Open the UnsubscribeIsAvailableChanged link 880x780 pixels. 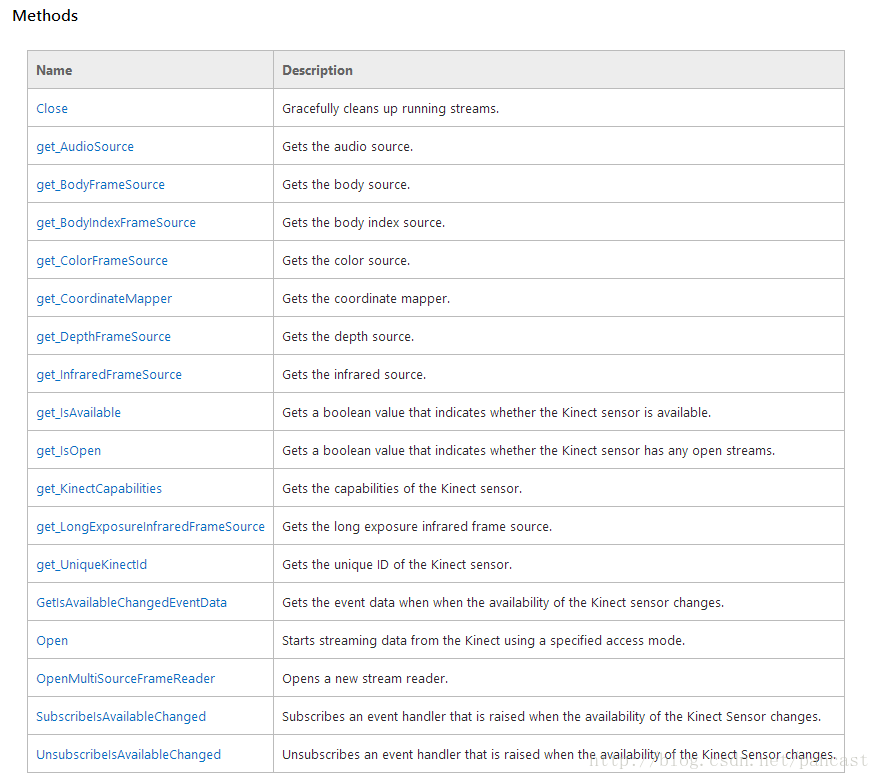pos(129,755)
